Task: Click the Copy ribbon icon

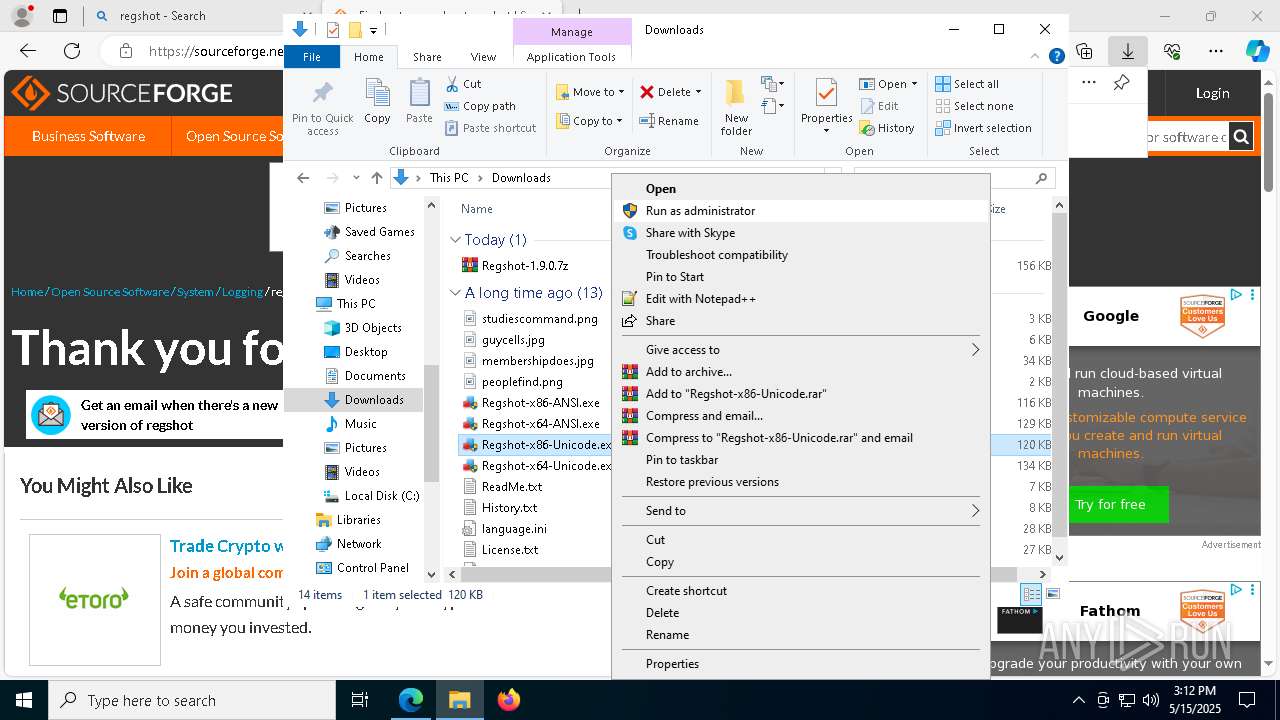Action: 377,102
